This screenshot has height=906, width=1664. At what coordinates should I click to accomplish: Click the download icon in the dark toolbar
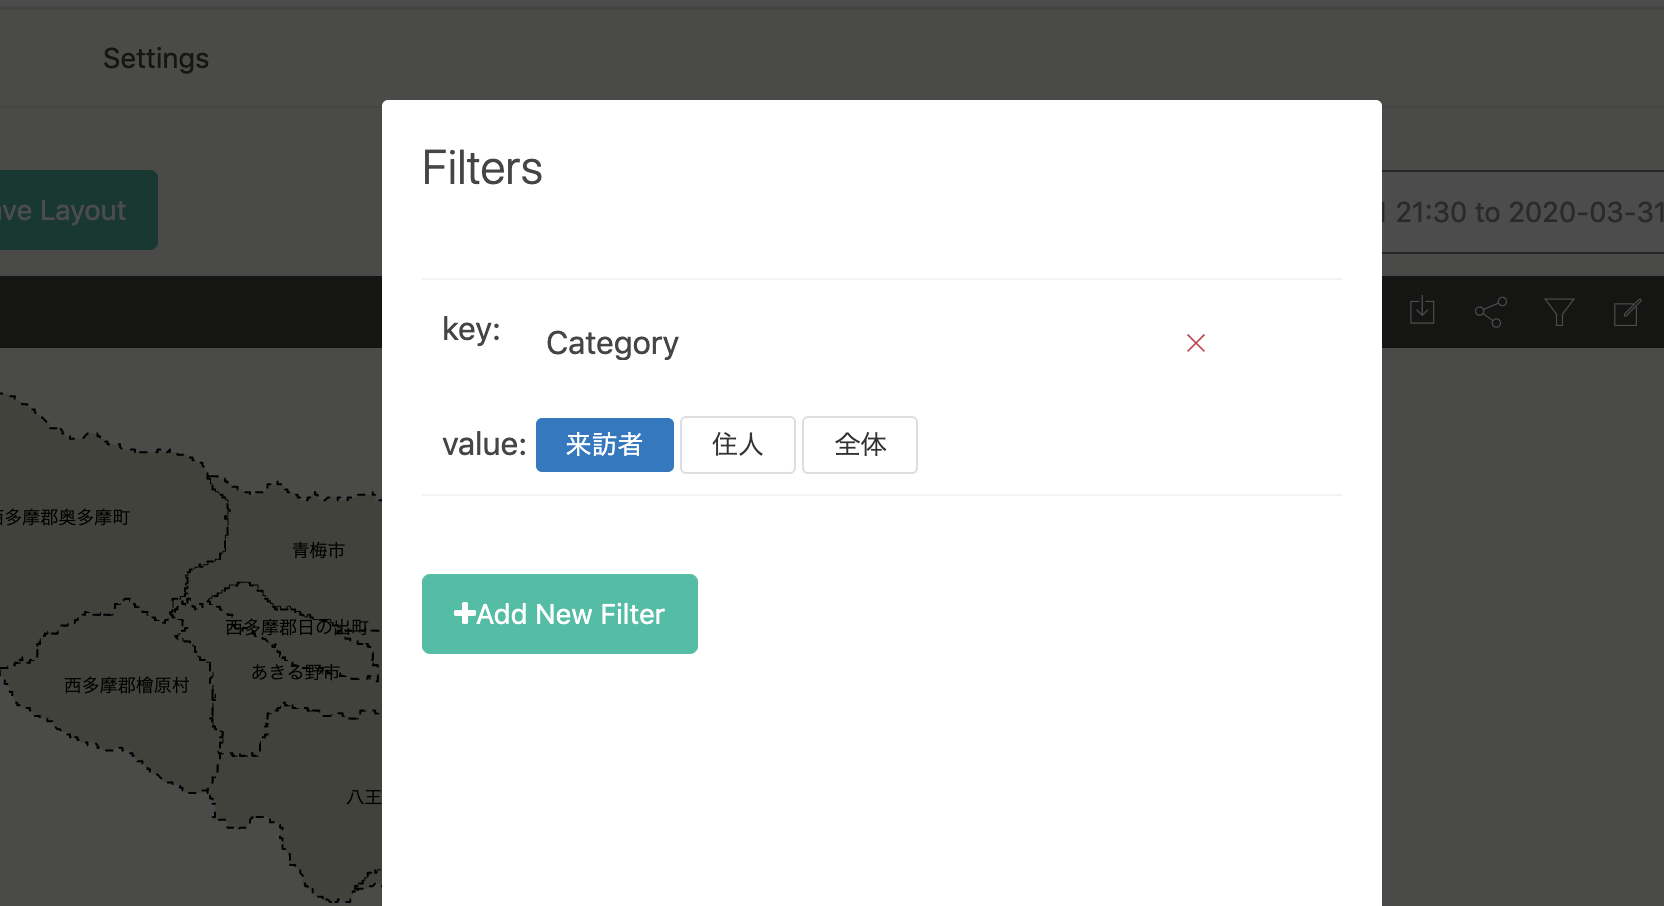[1422, 311]
